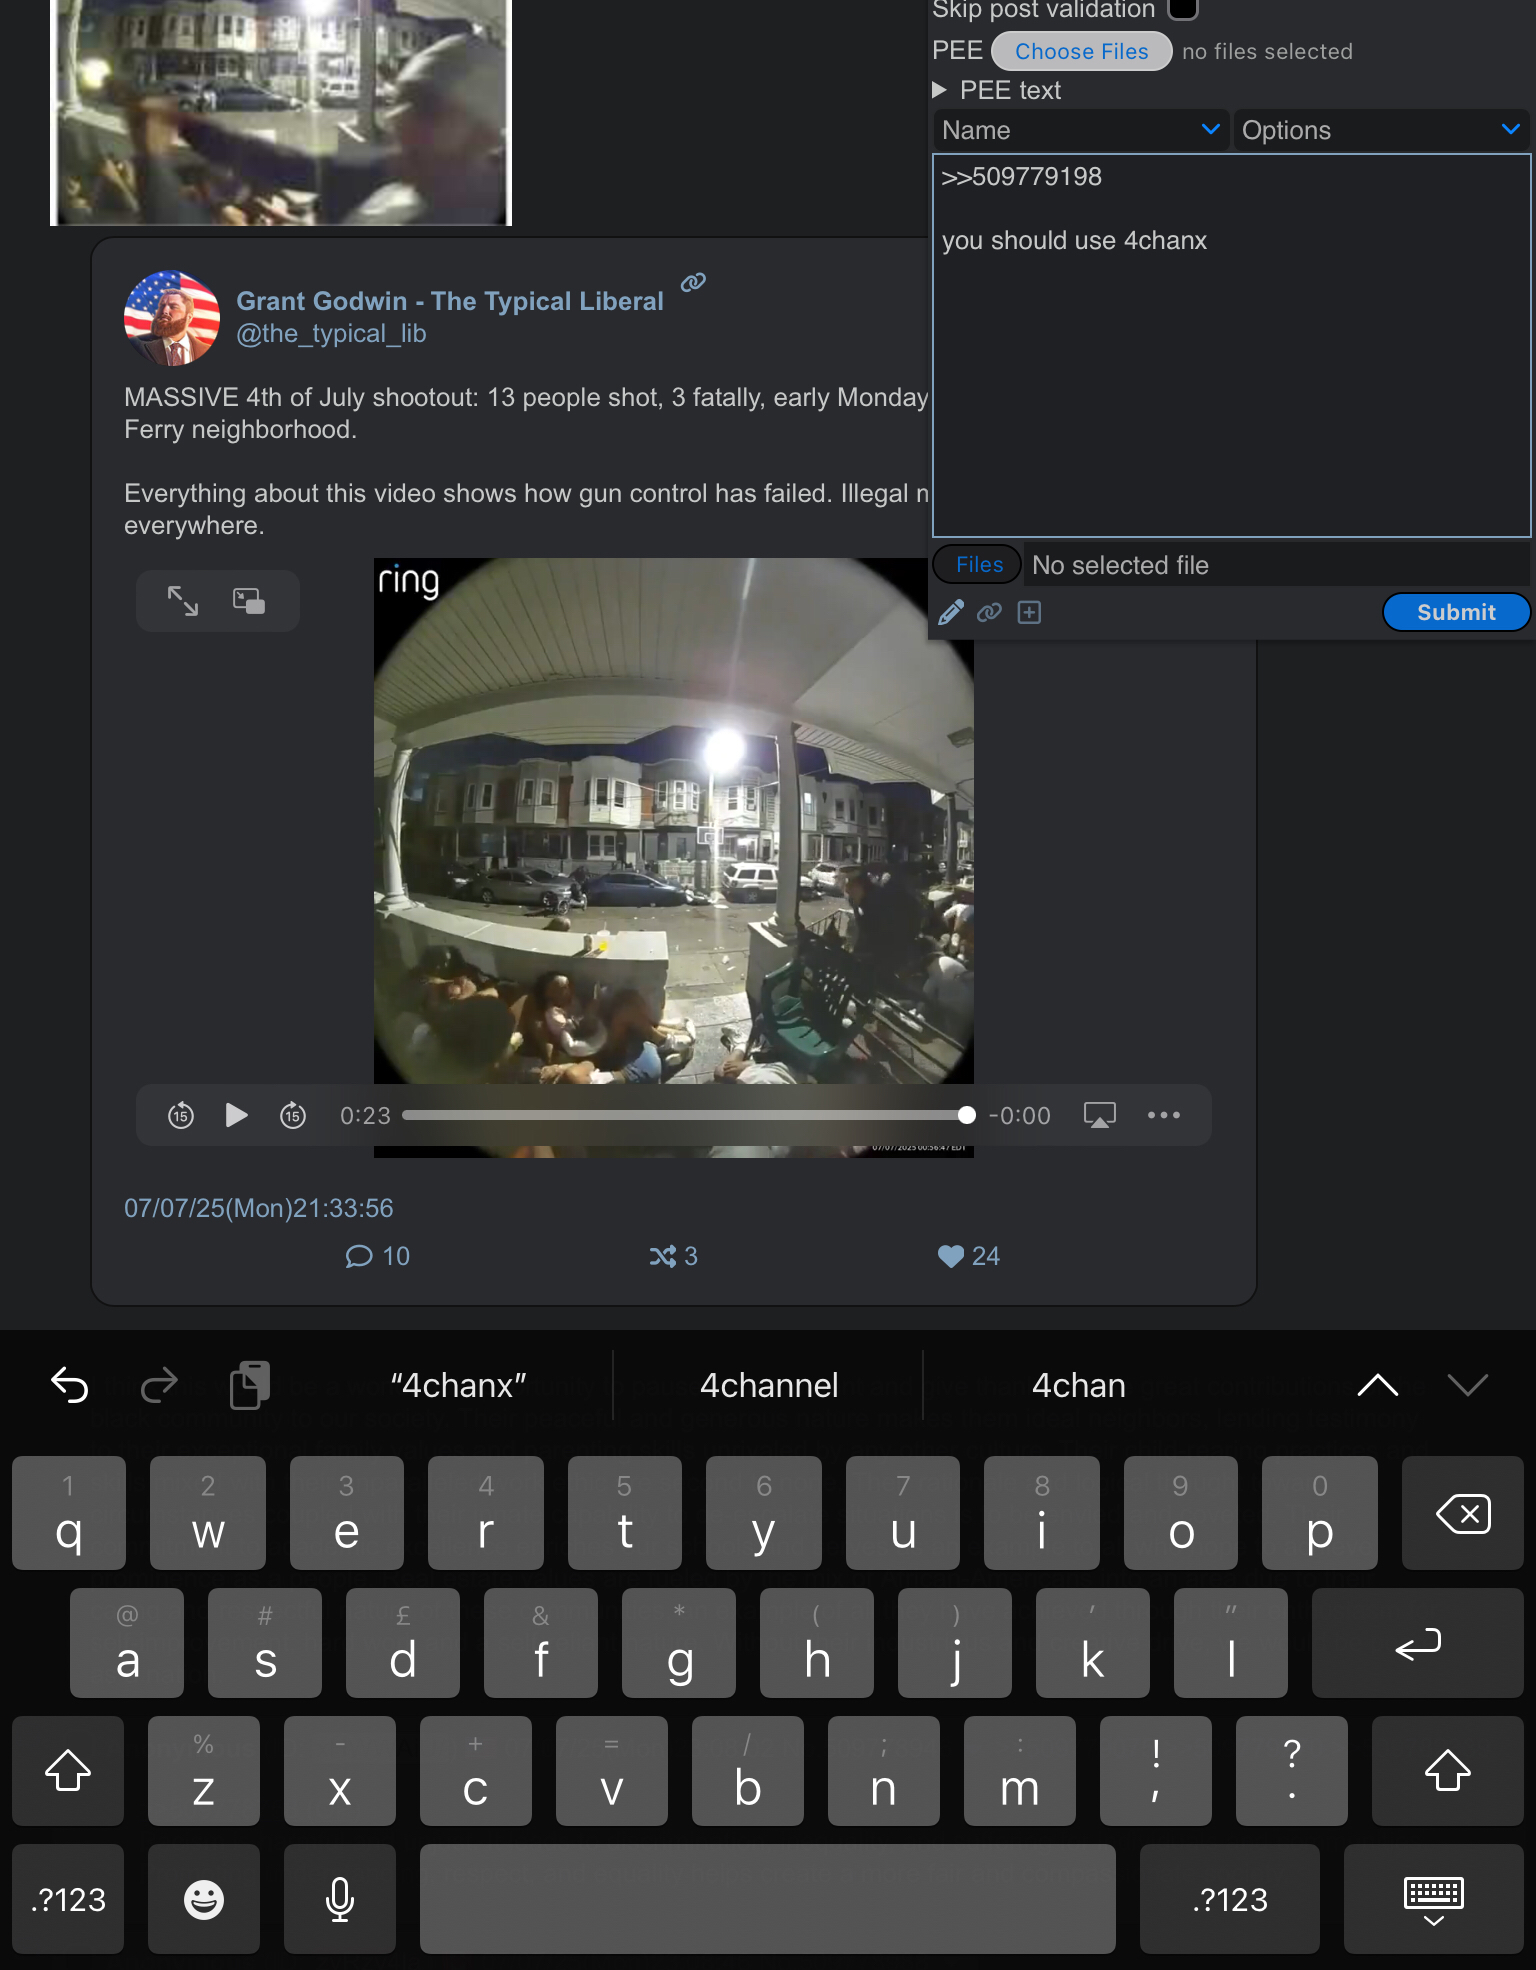Submit the reply post

point(1456,612)
